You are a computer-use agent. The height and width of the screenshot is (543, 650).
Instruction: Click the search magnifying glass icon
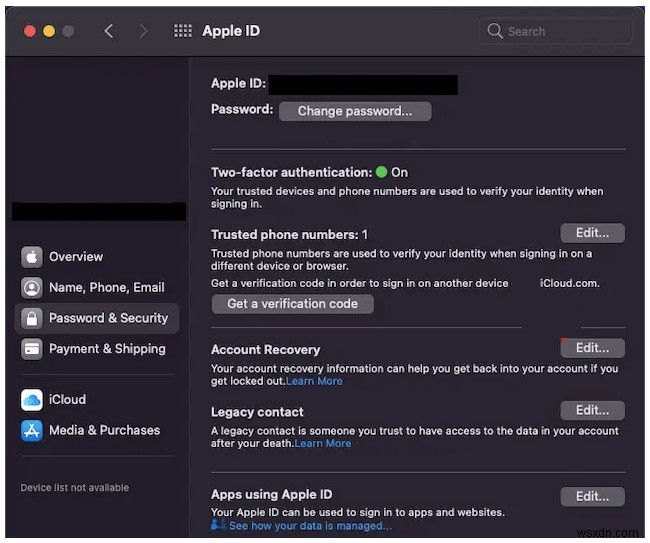click(x=495, y=31)
